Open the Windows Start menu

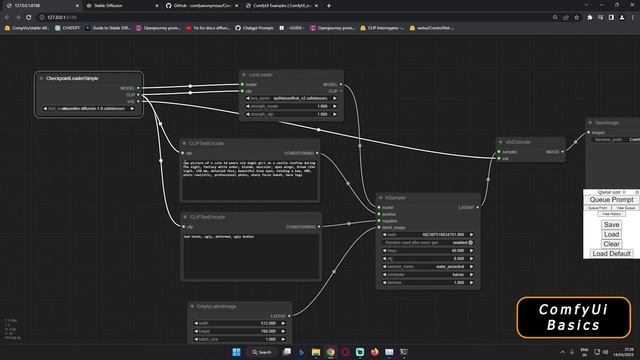click(236, 352)
